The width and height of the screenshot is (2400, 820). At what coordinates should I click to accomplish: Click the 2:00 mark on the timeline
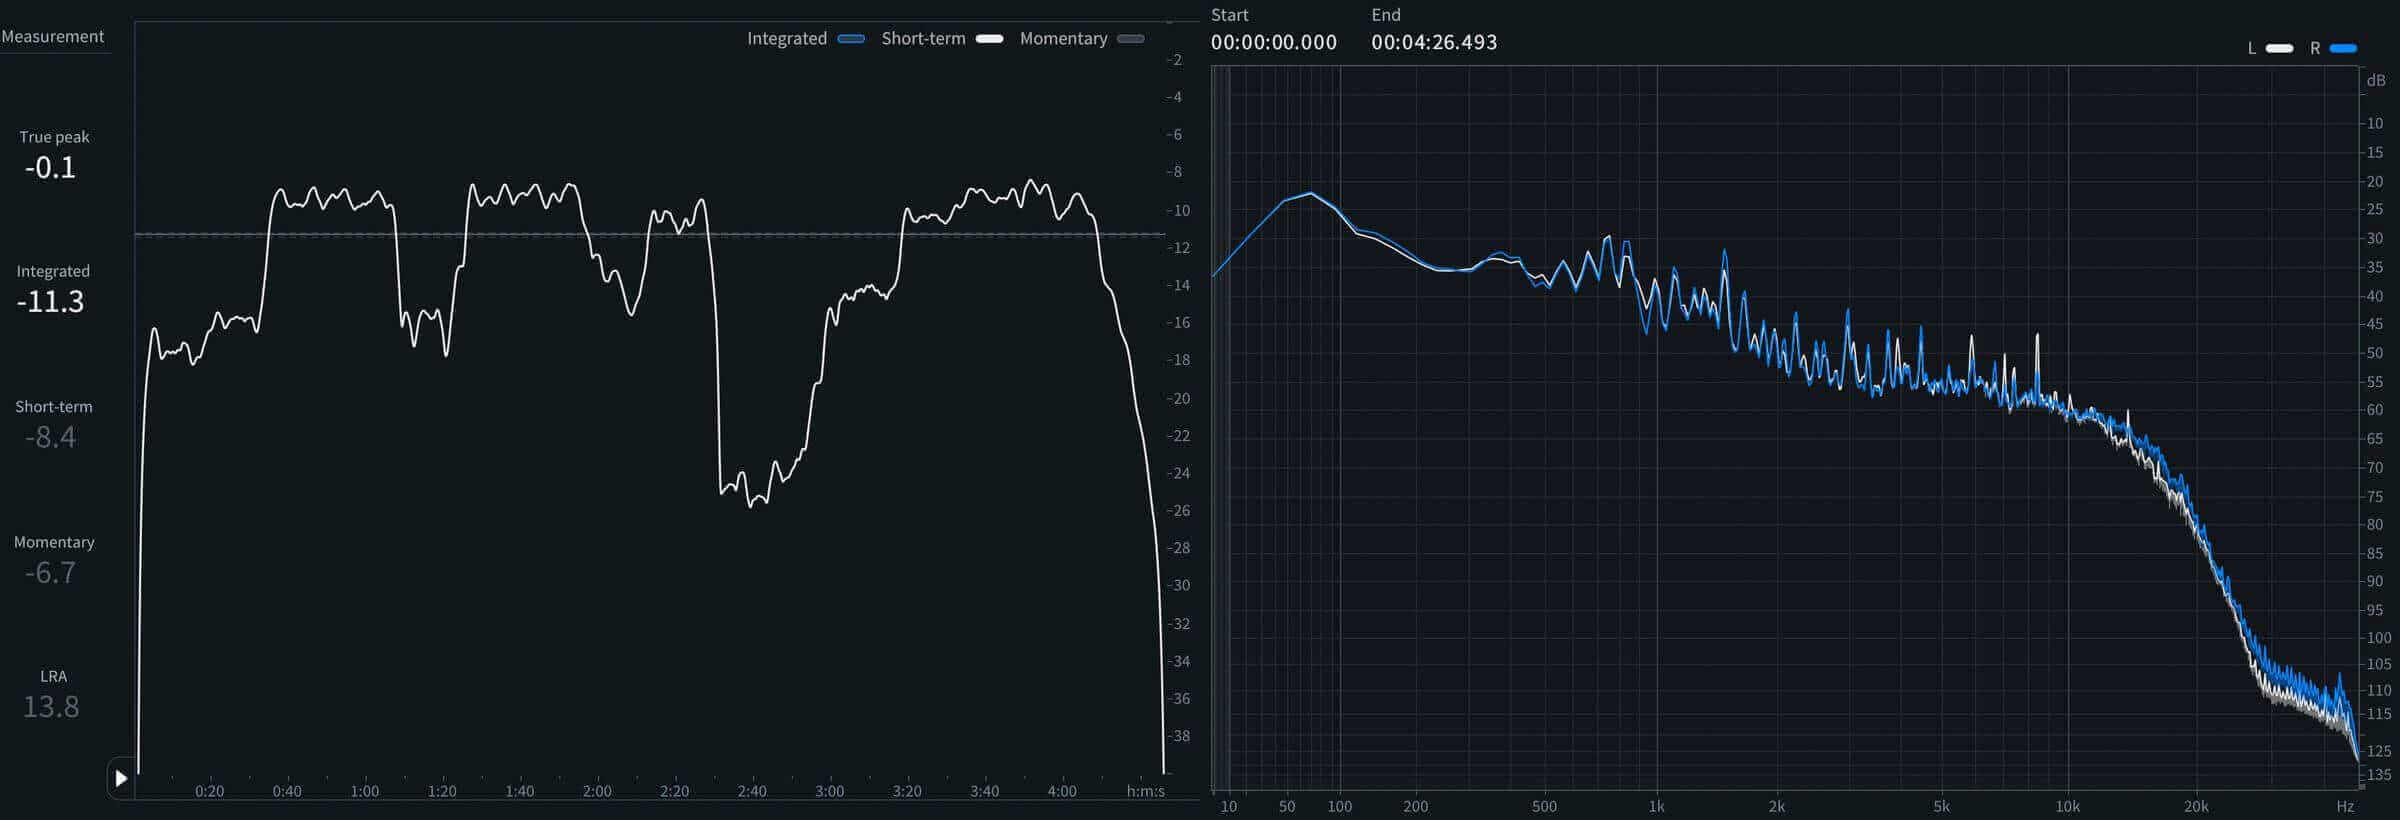click(597, 791)
